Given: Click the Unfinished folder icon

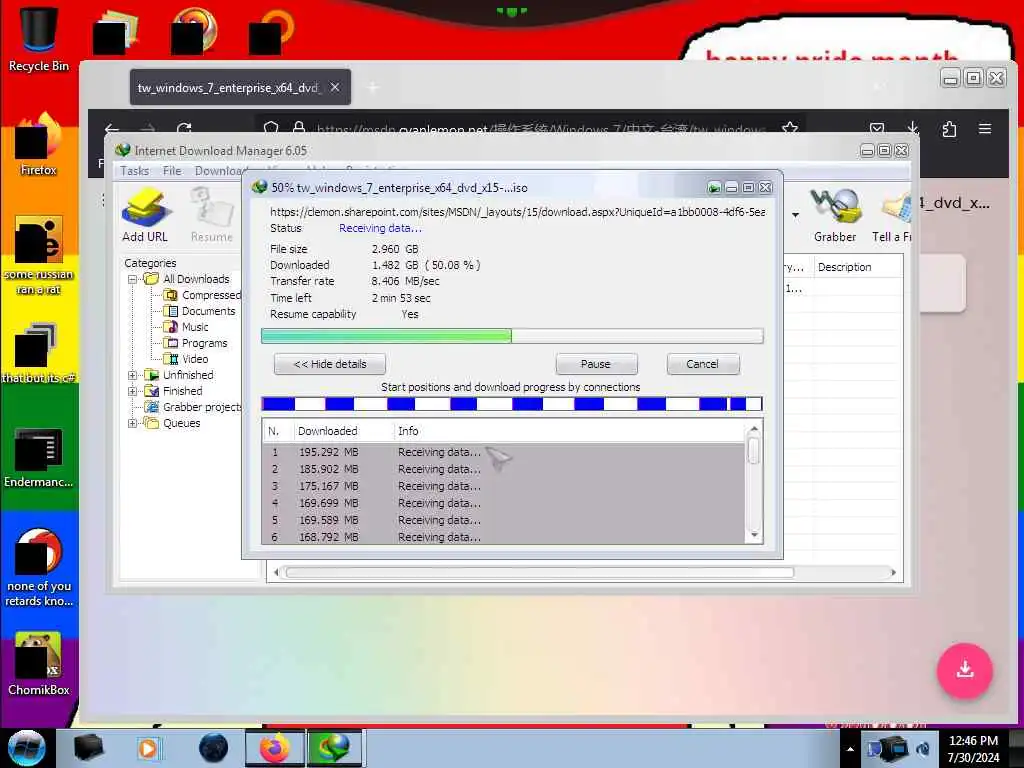Looking at the screenshot, I should tap(152, 375).
